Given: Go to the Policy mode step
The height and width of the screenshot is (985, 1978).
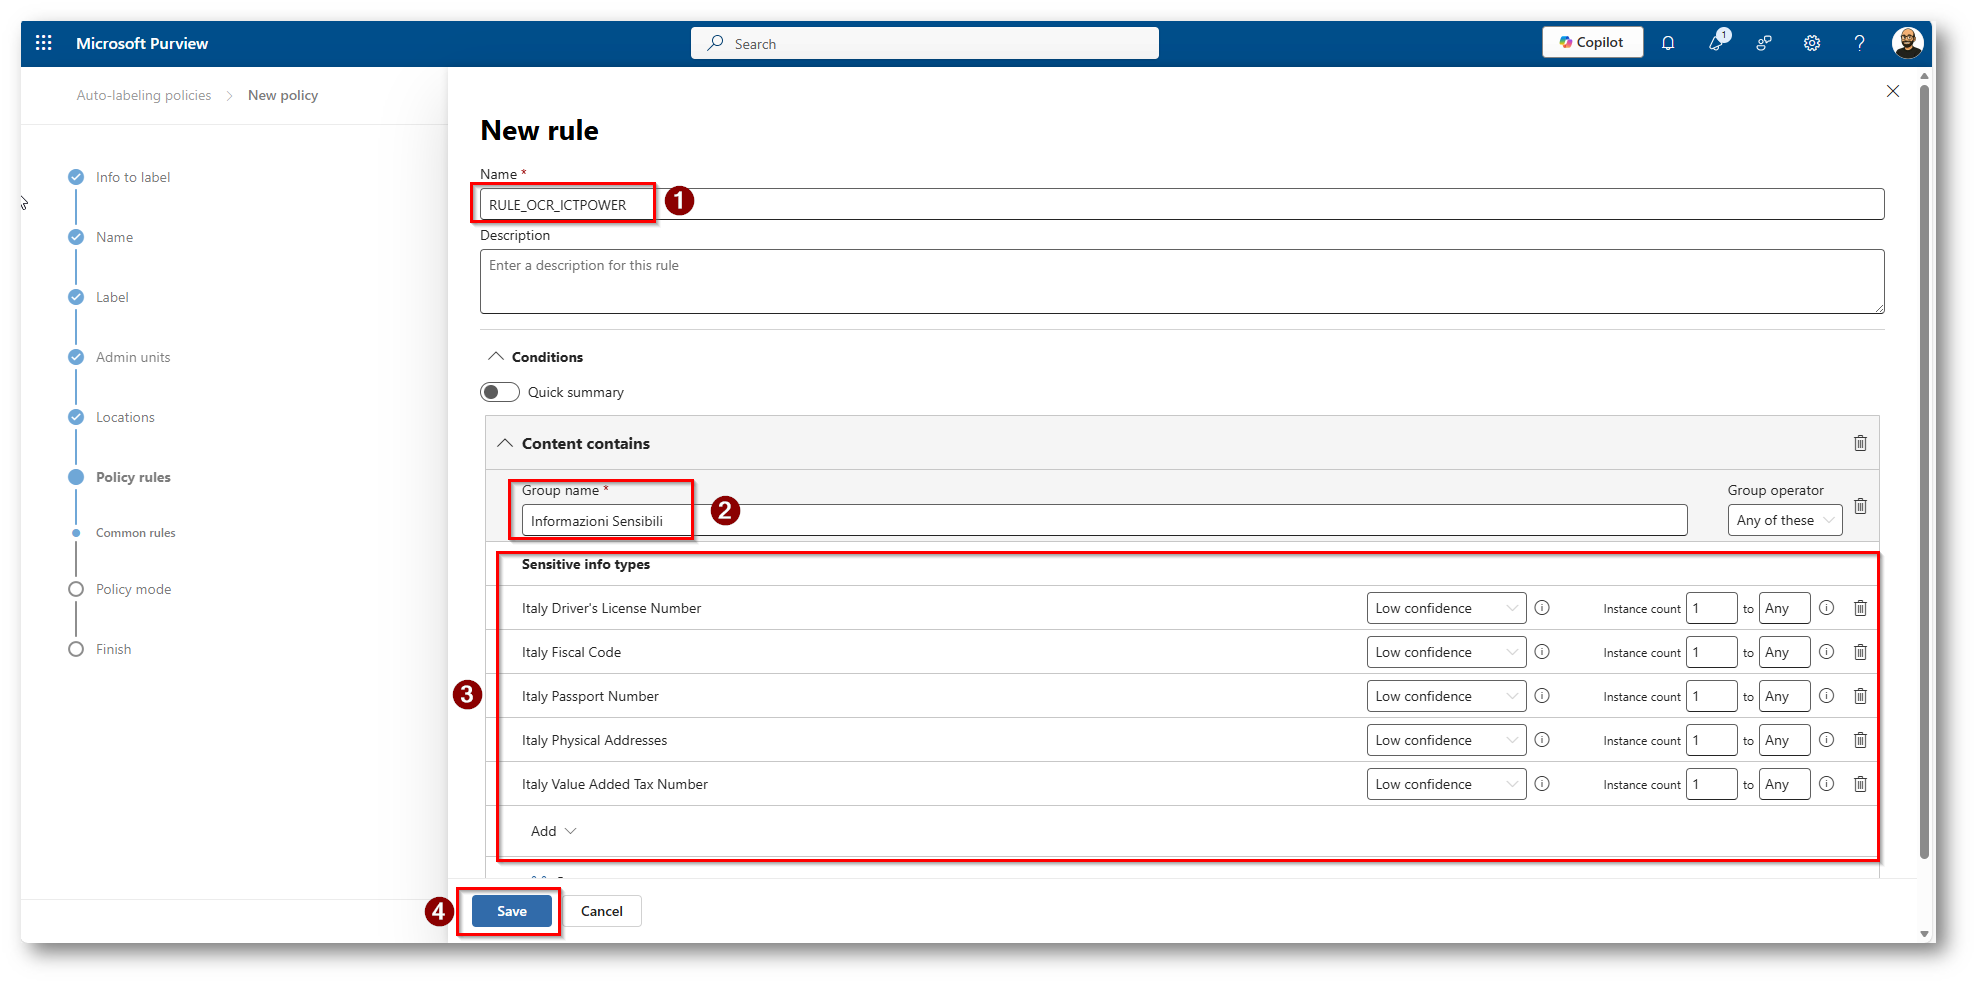Looking at the screenshot, I should [x=133, y=589].
